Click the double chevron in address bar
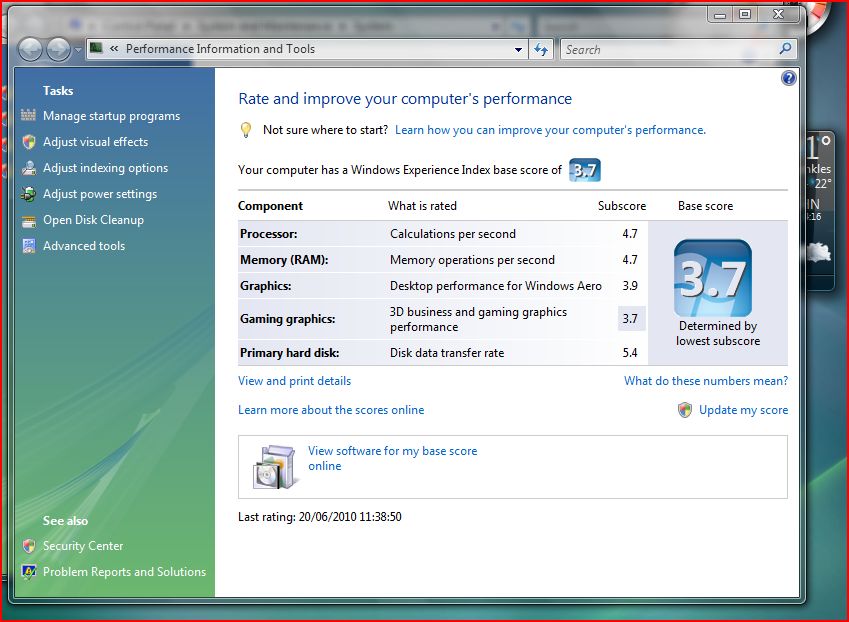The width and height of the screenshot is (849, 622). [114, 49]
